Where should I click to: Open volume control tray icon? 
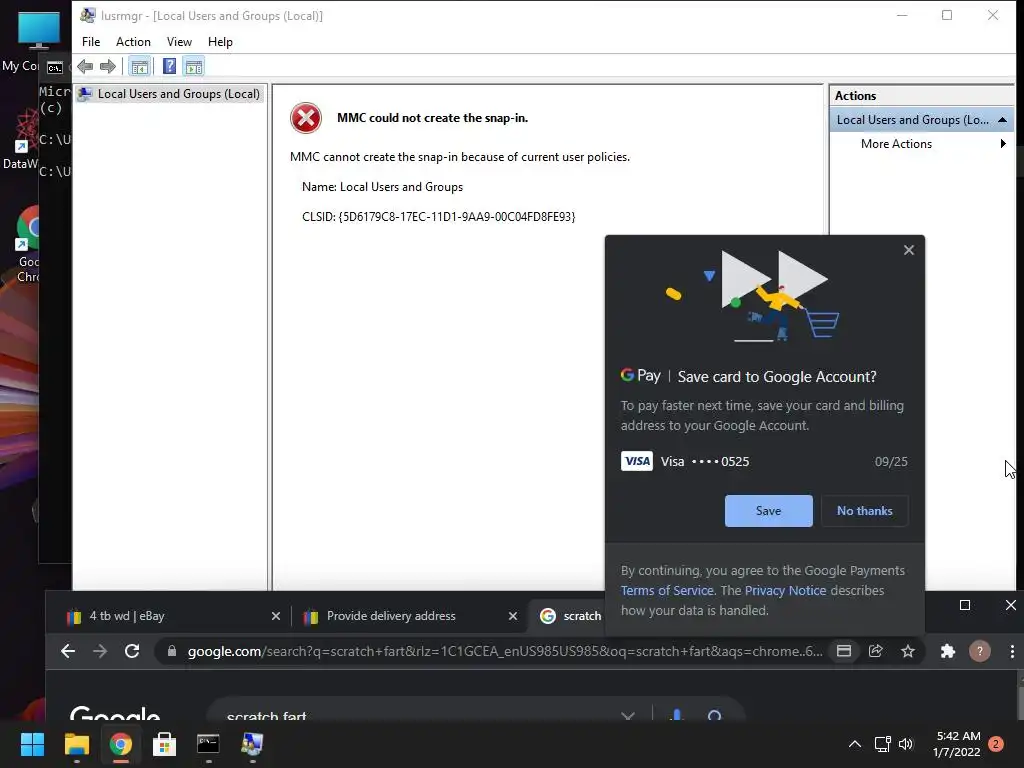click(906, 744)
